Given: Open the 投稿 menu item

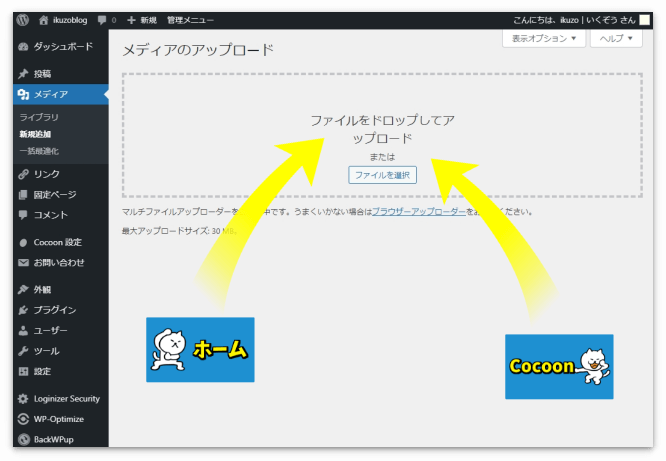Looking at the screenshot, I should point(42,74).
